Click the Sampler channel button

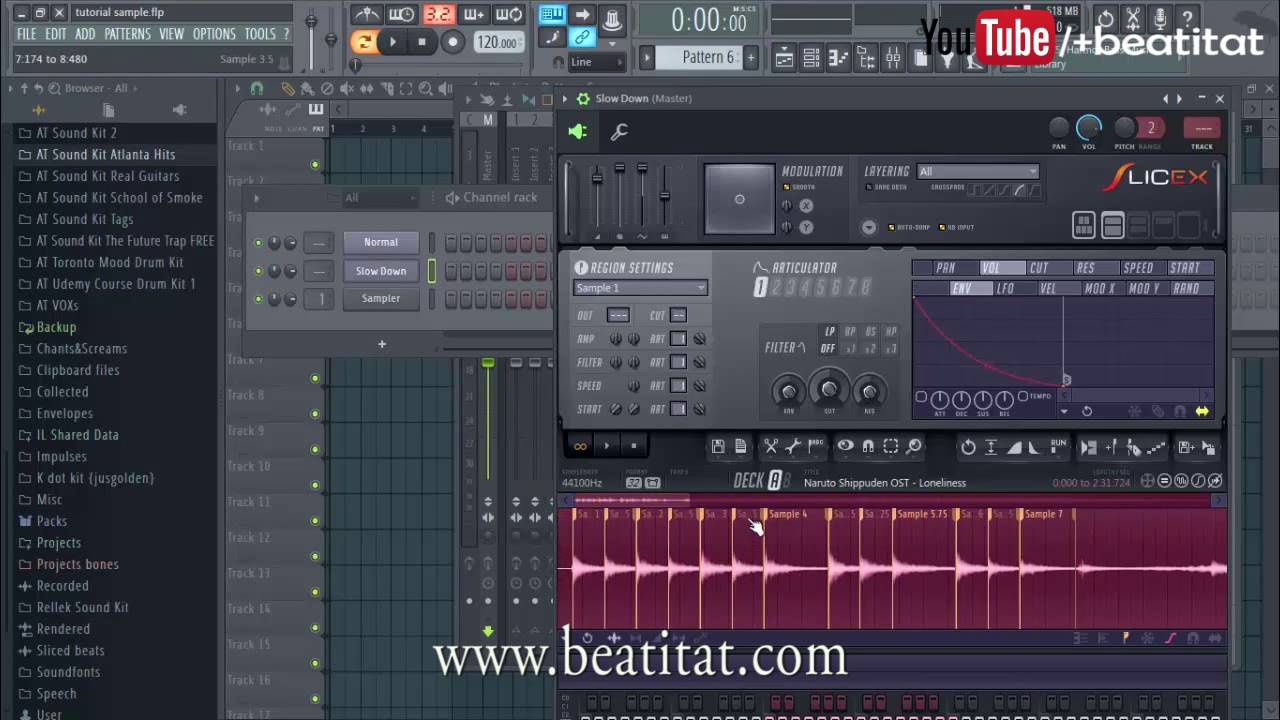click(381, 298)
